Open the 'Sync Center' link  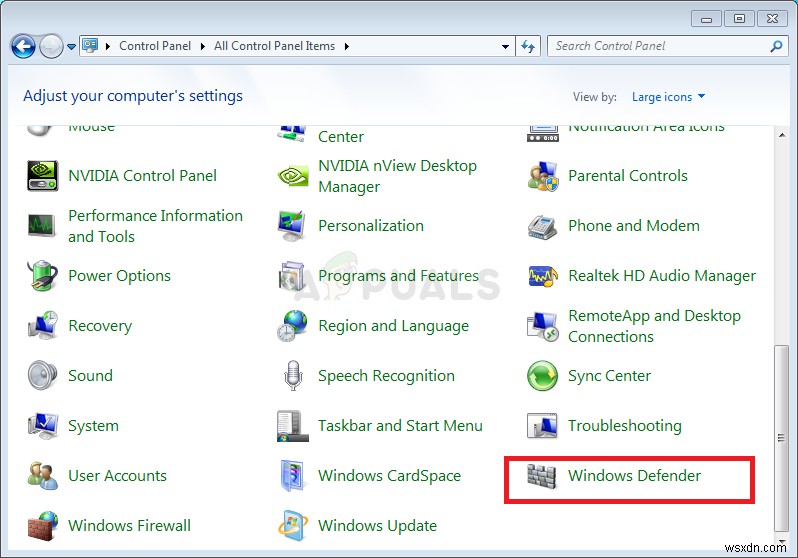[x=609, y=376]
